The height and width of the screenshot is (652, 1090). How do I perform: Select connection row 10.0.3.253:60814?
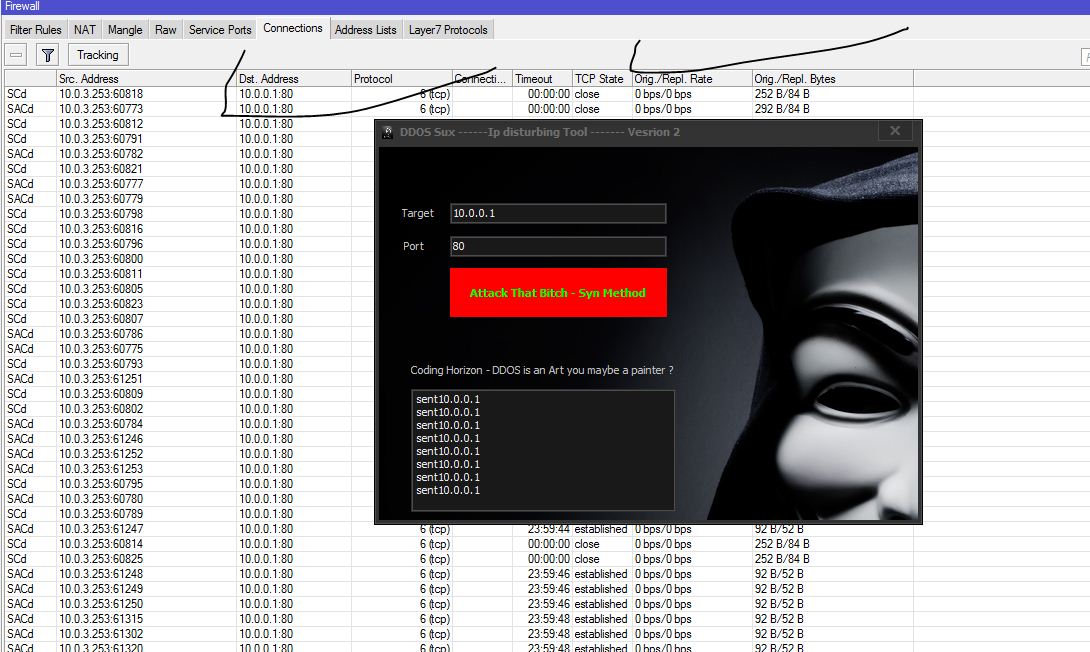click(459, 544)
